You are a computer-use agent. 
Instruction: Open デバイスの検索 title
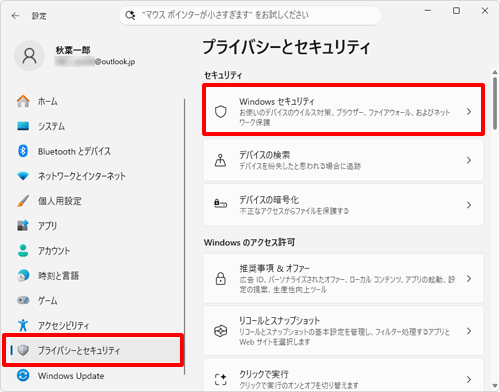point(264,155)
